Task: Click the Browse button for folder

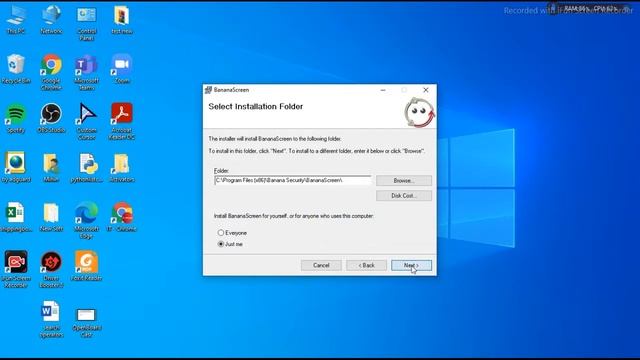Action: (x=404, y=180)
